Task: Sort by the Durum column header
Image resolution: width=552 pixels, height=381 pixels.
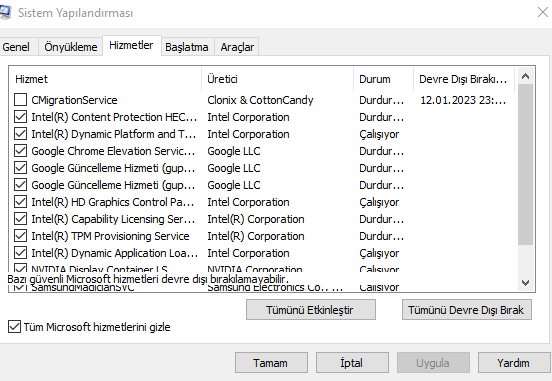Action: (384, 79)
